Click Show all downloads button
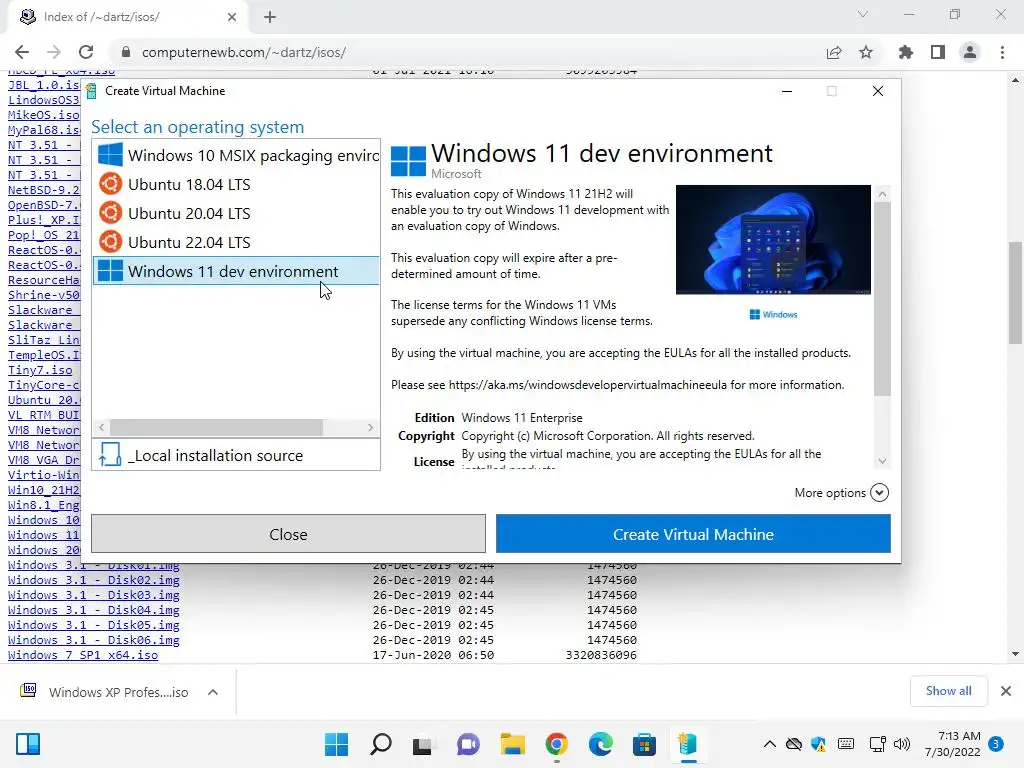The width and height of the screenshot is (1024, 768). [948, 691]
